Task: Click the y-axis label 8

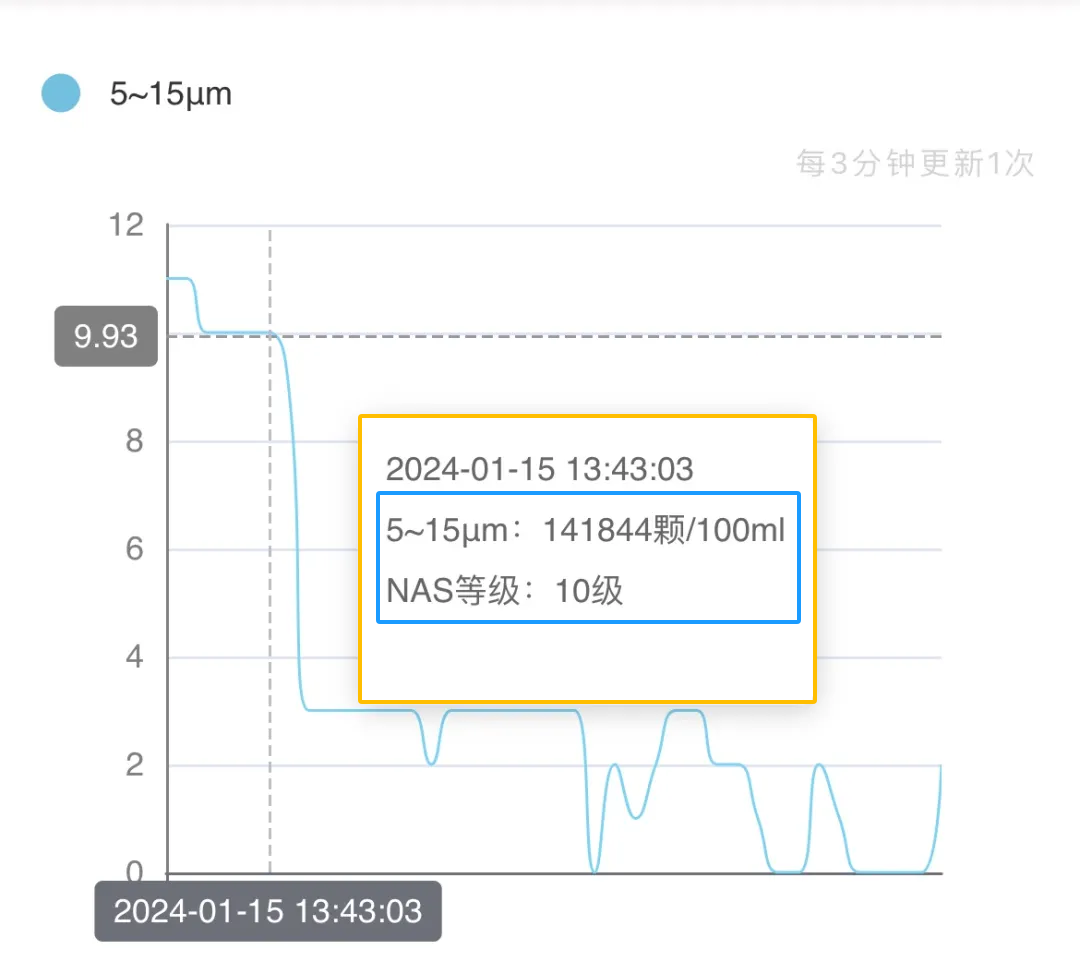Action: tap(134, 441)
